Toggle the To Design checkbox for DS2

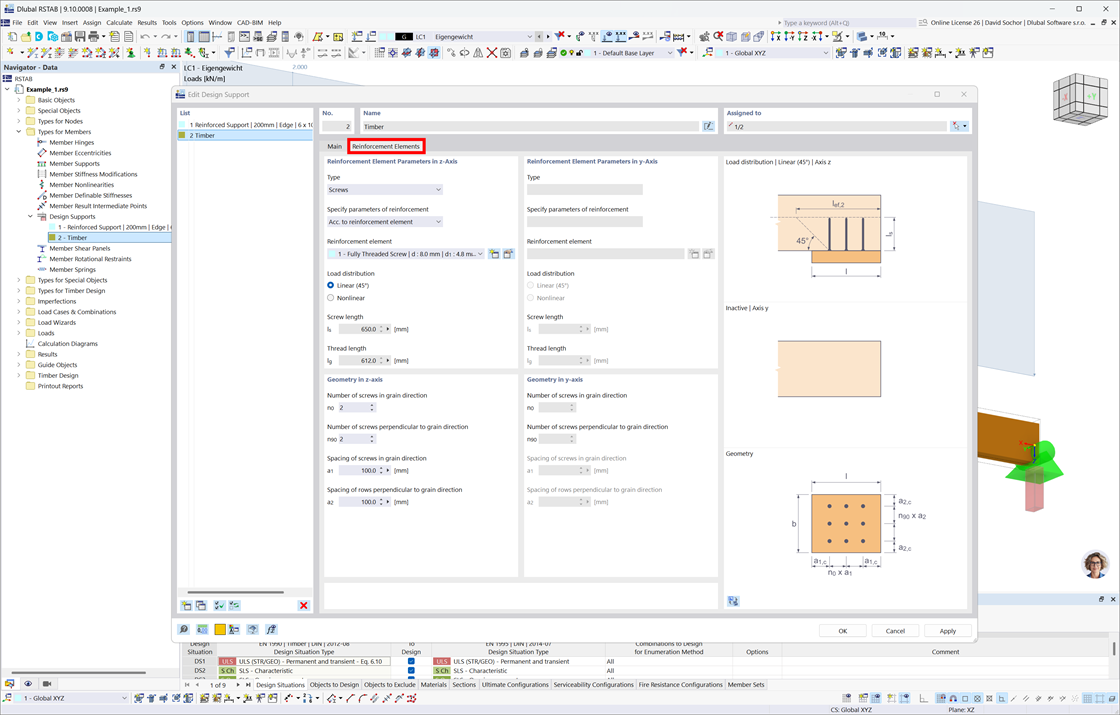[411, 671]
